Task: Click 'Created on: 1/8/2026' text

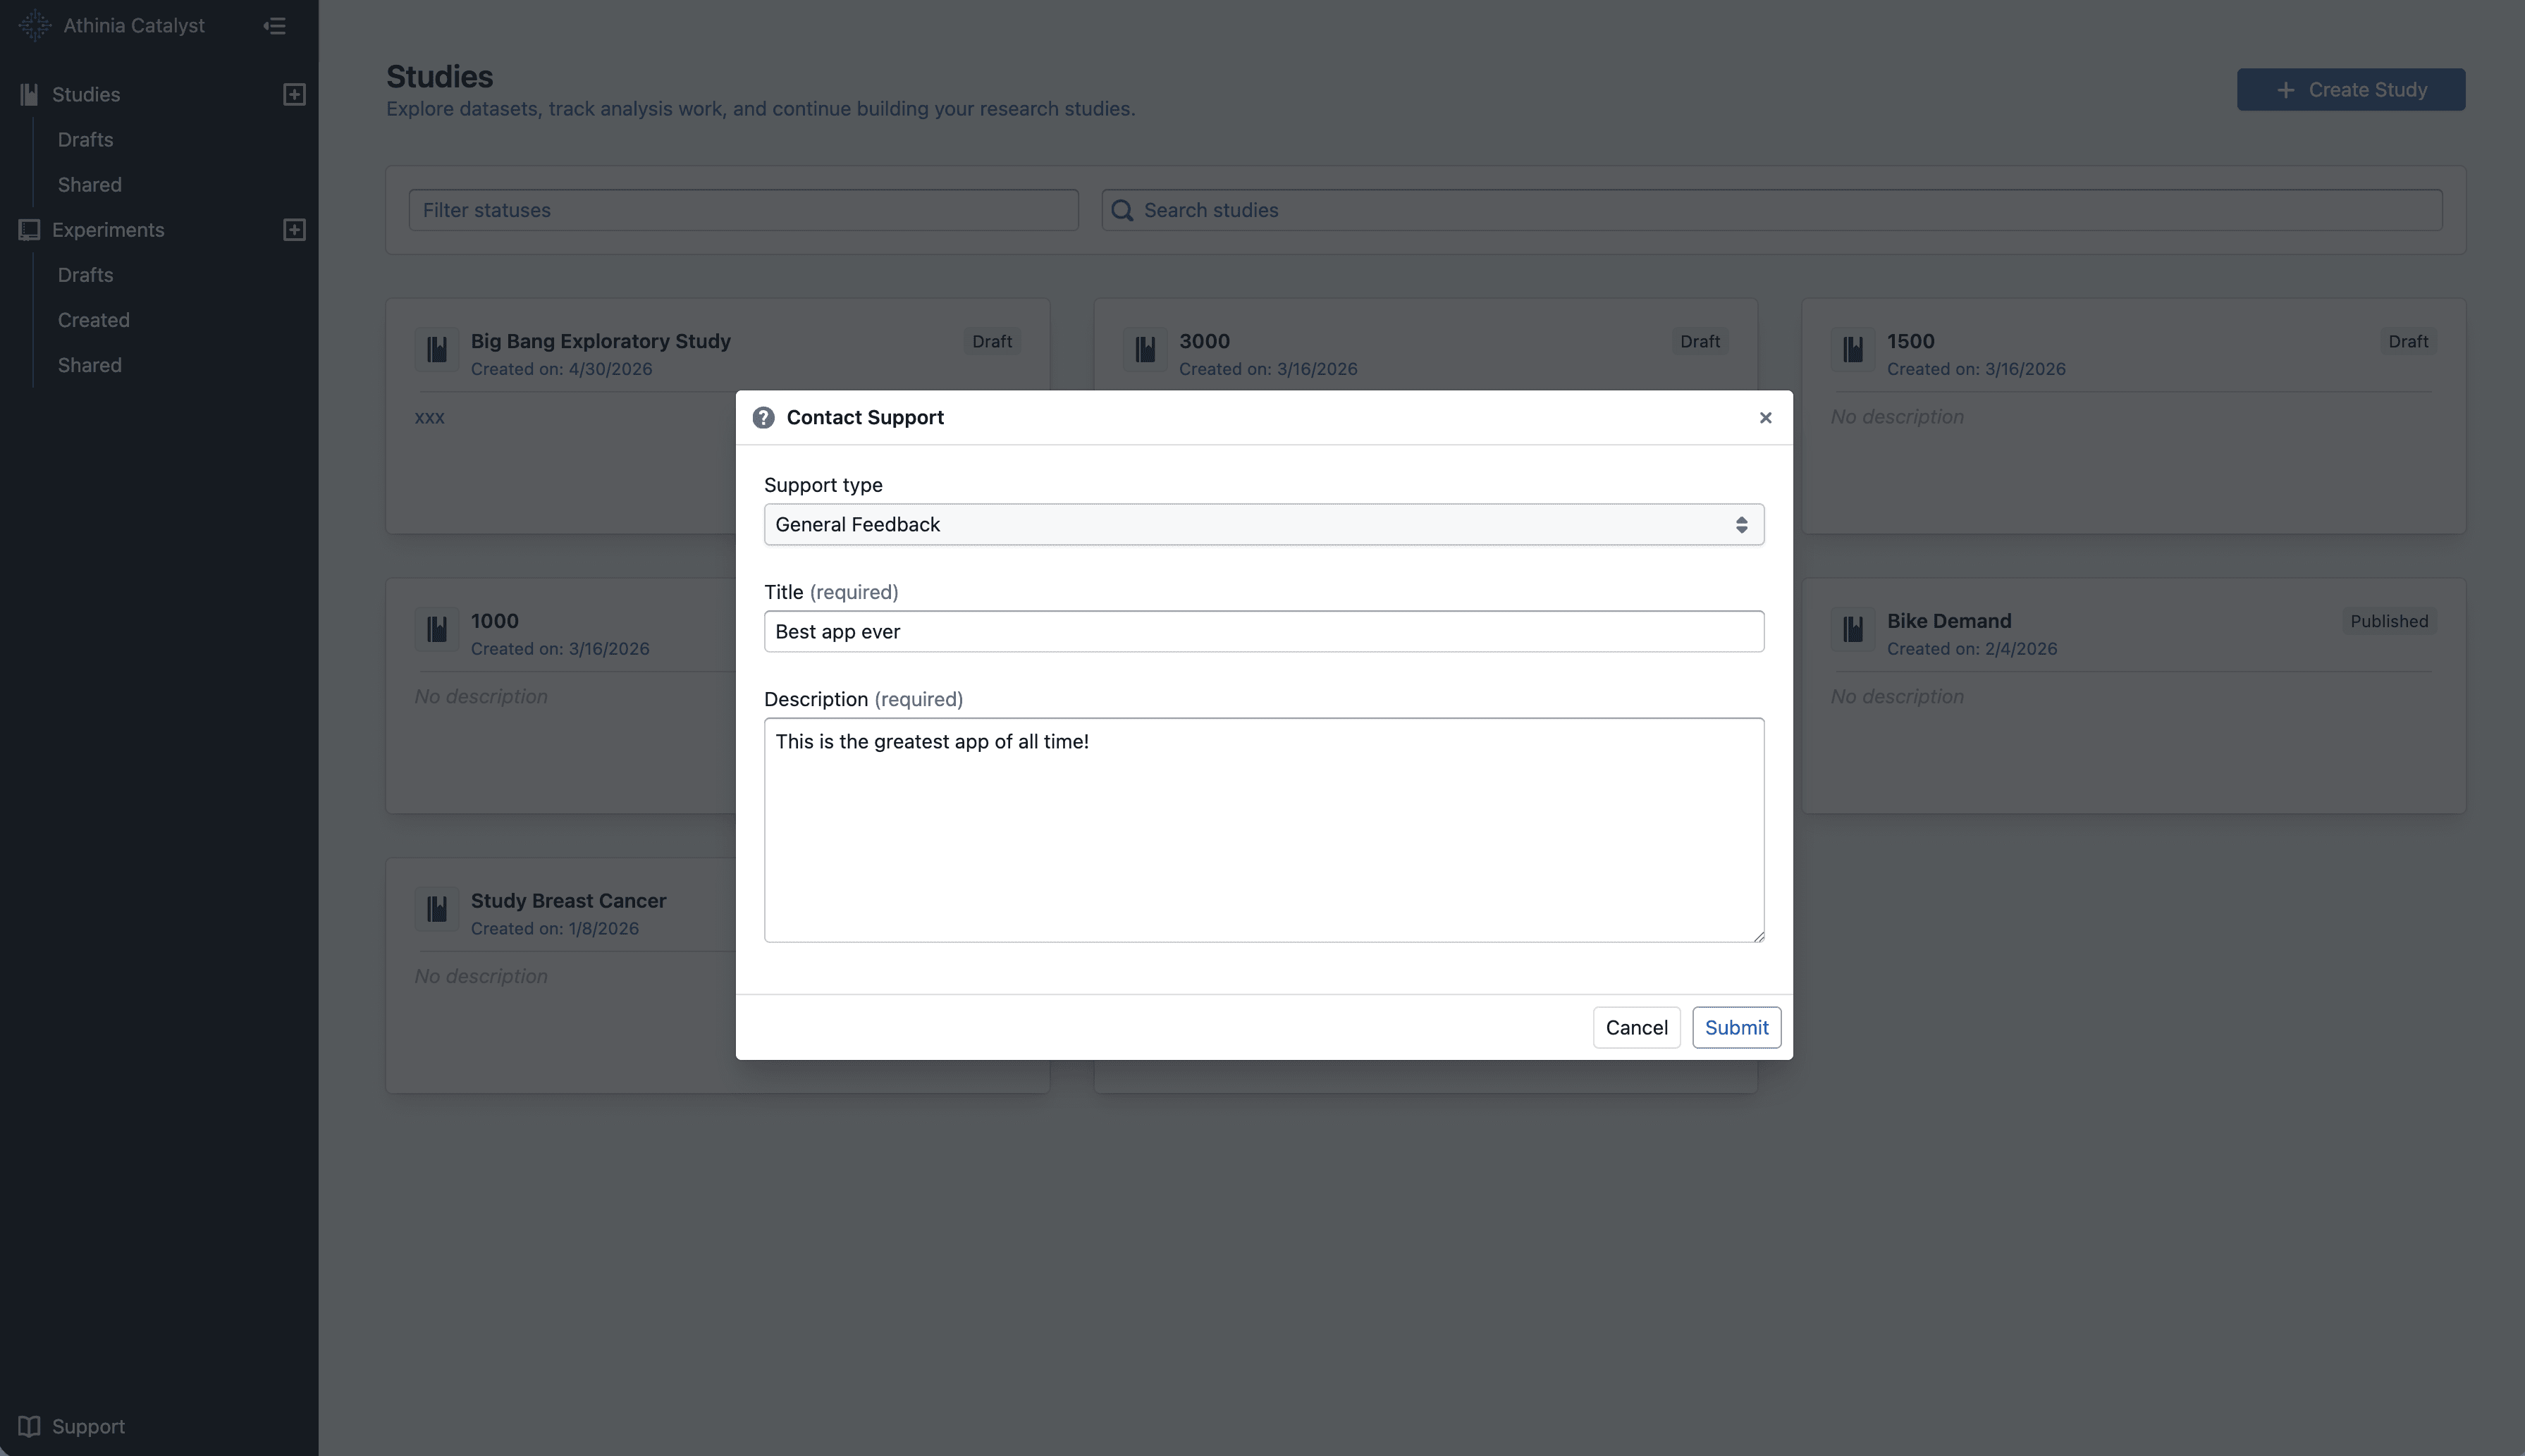Action: click(x=554, y=929)
